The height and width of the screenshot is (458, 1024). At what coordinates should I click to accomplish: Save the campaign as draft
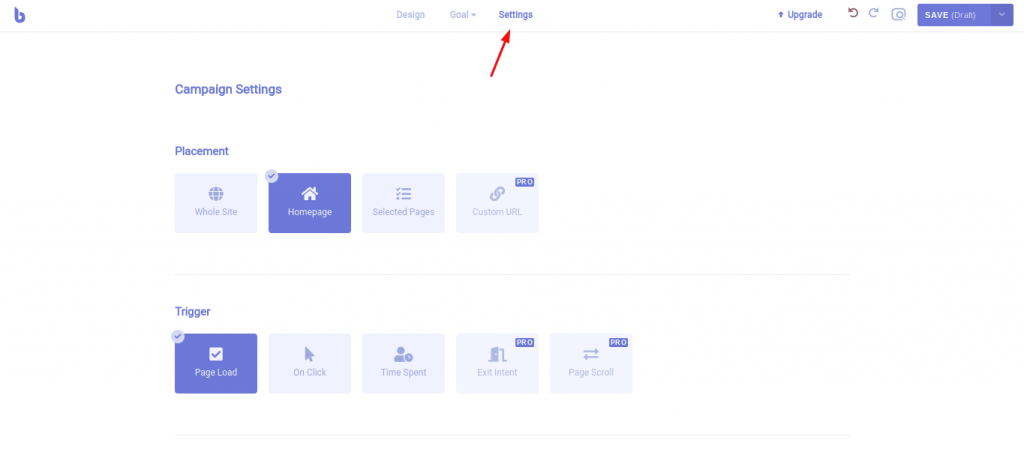click(953, 15)
